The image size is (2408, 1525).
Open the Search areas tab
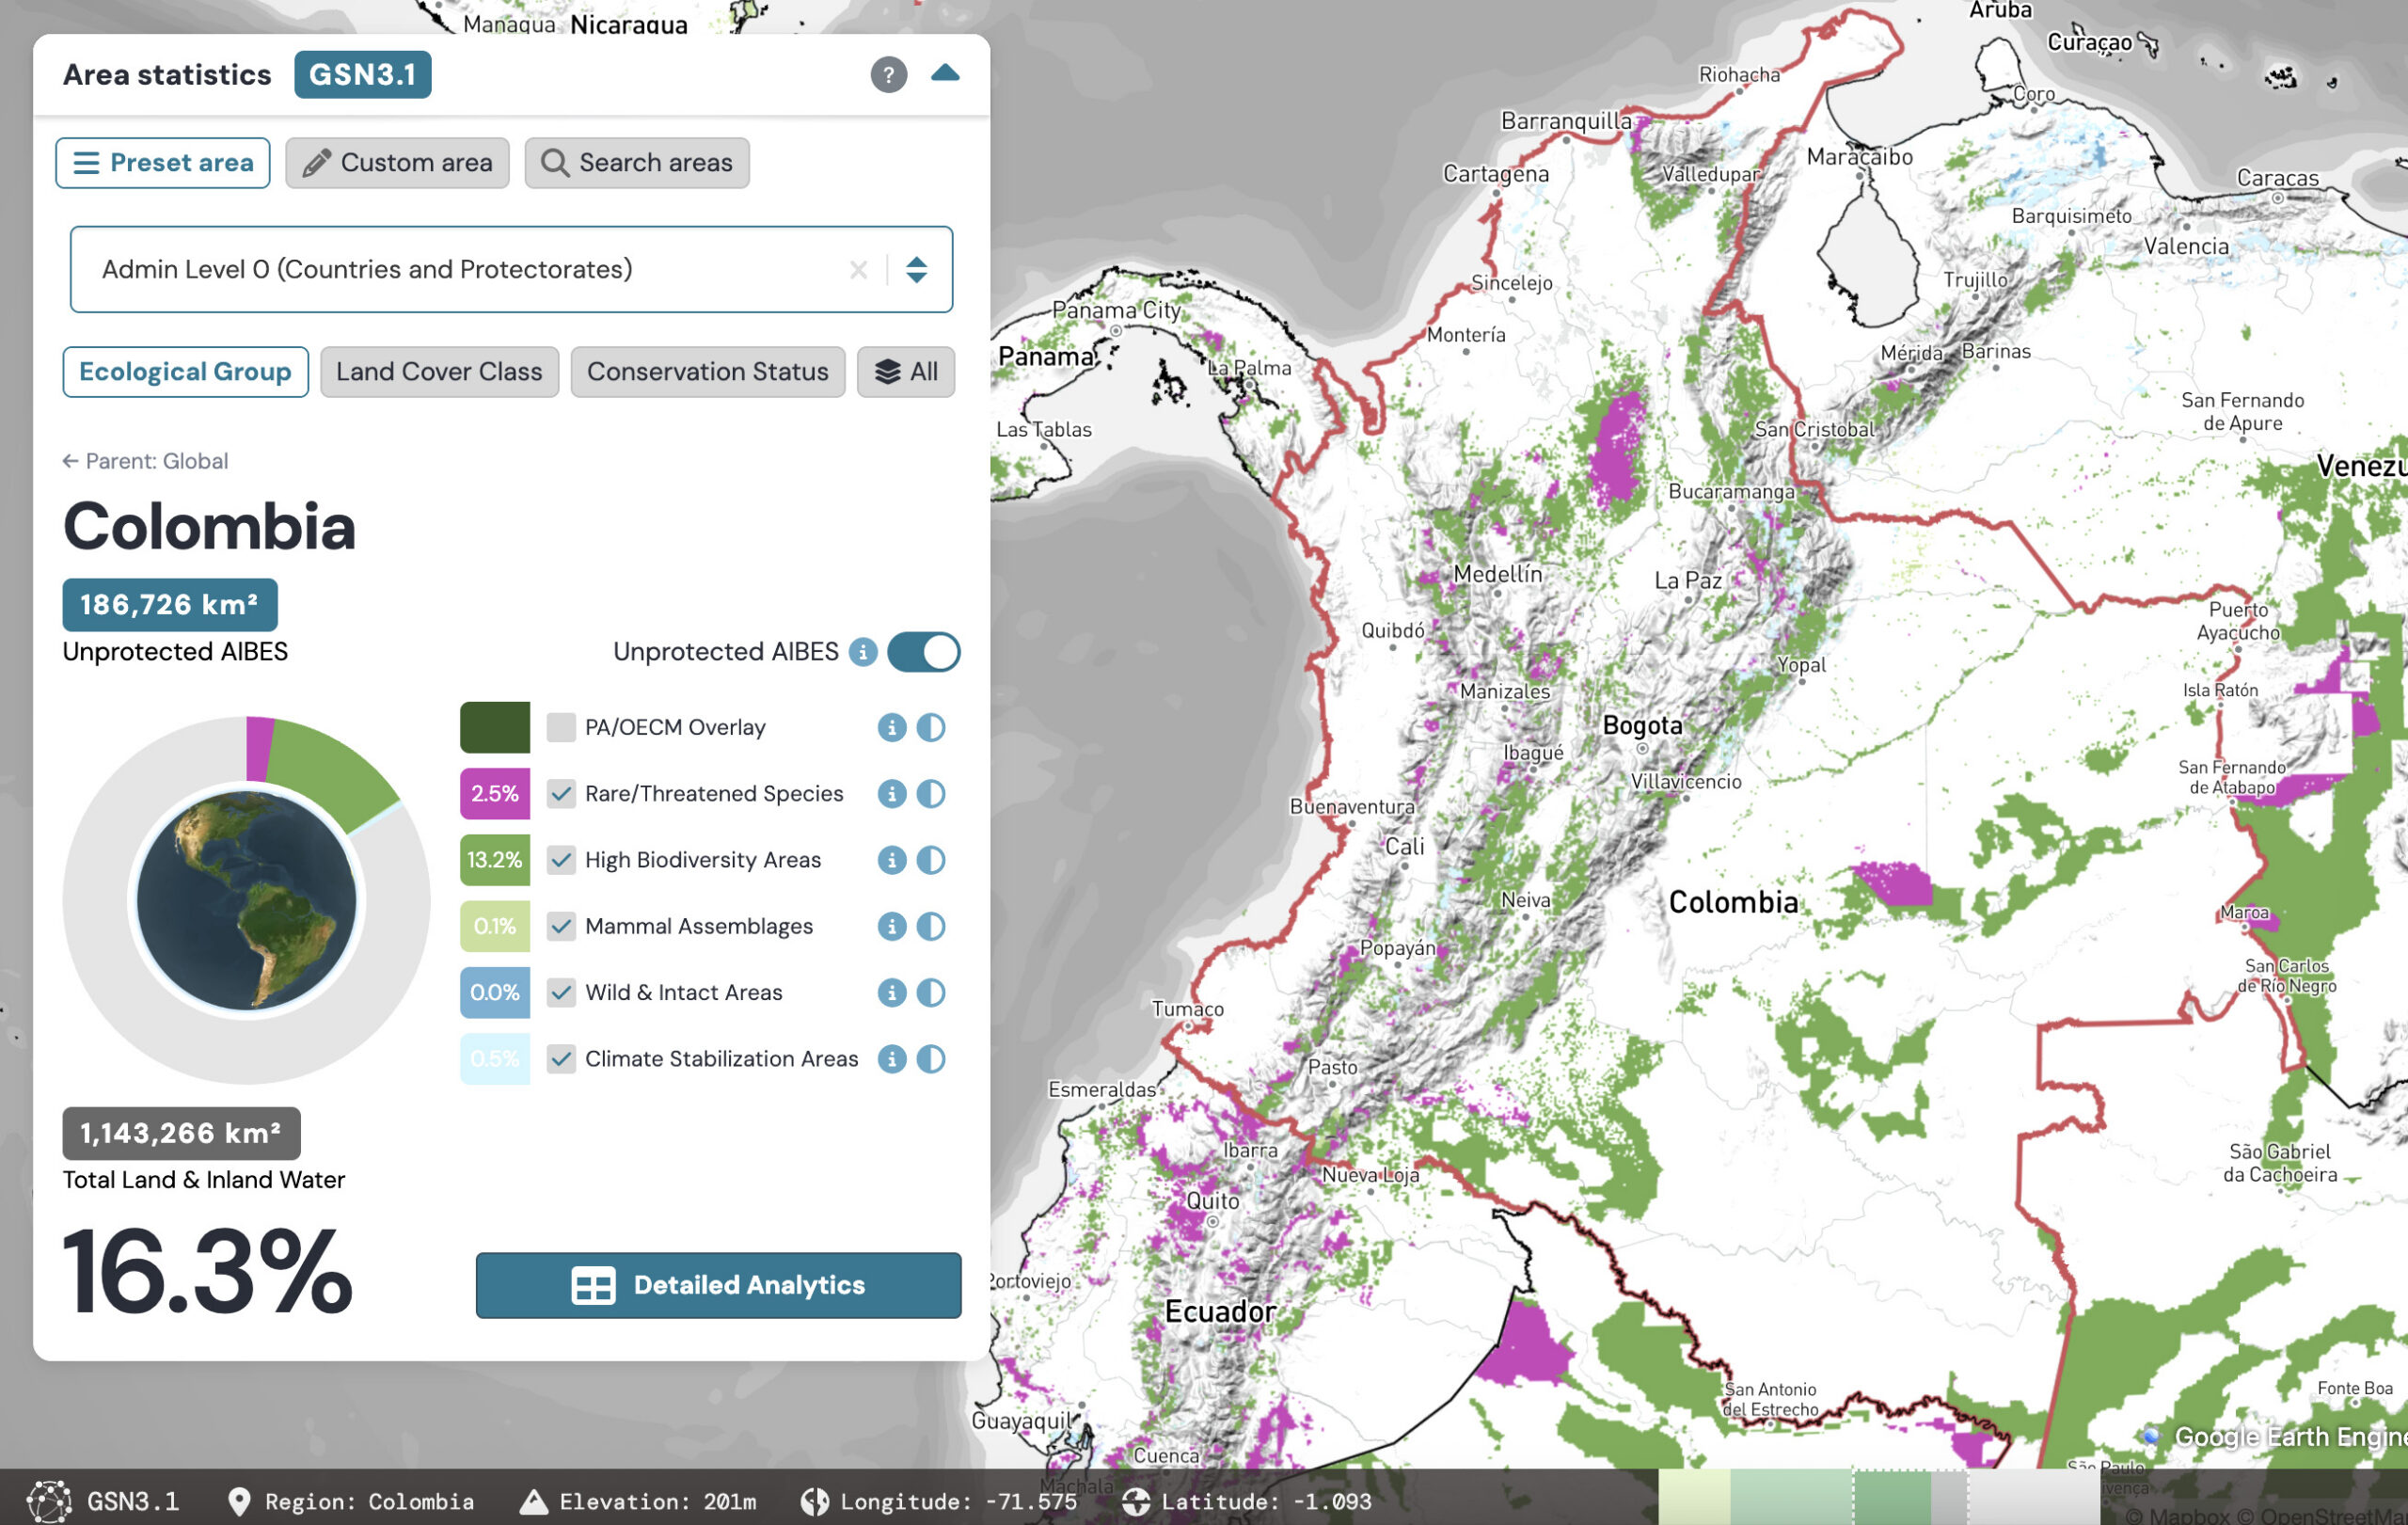point(636,163)
